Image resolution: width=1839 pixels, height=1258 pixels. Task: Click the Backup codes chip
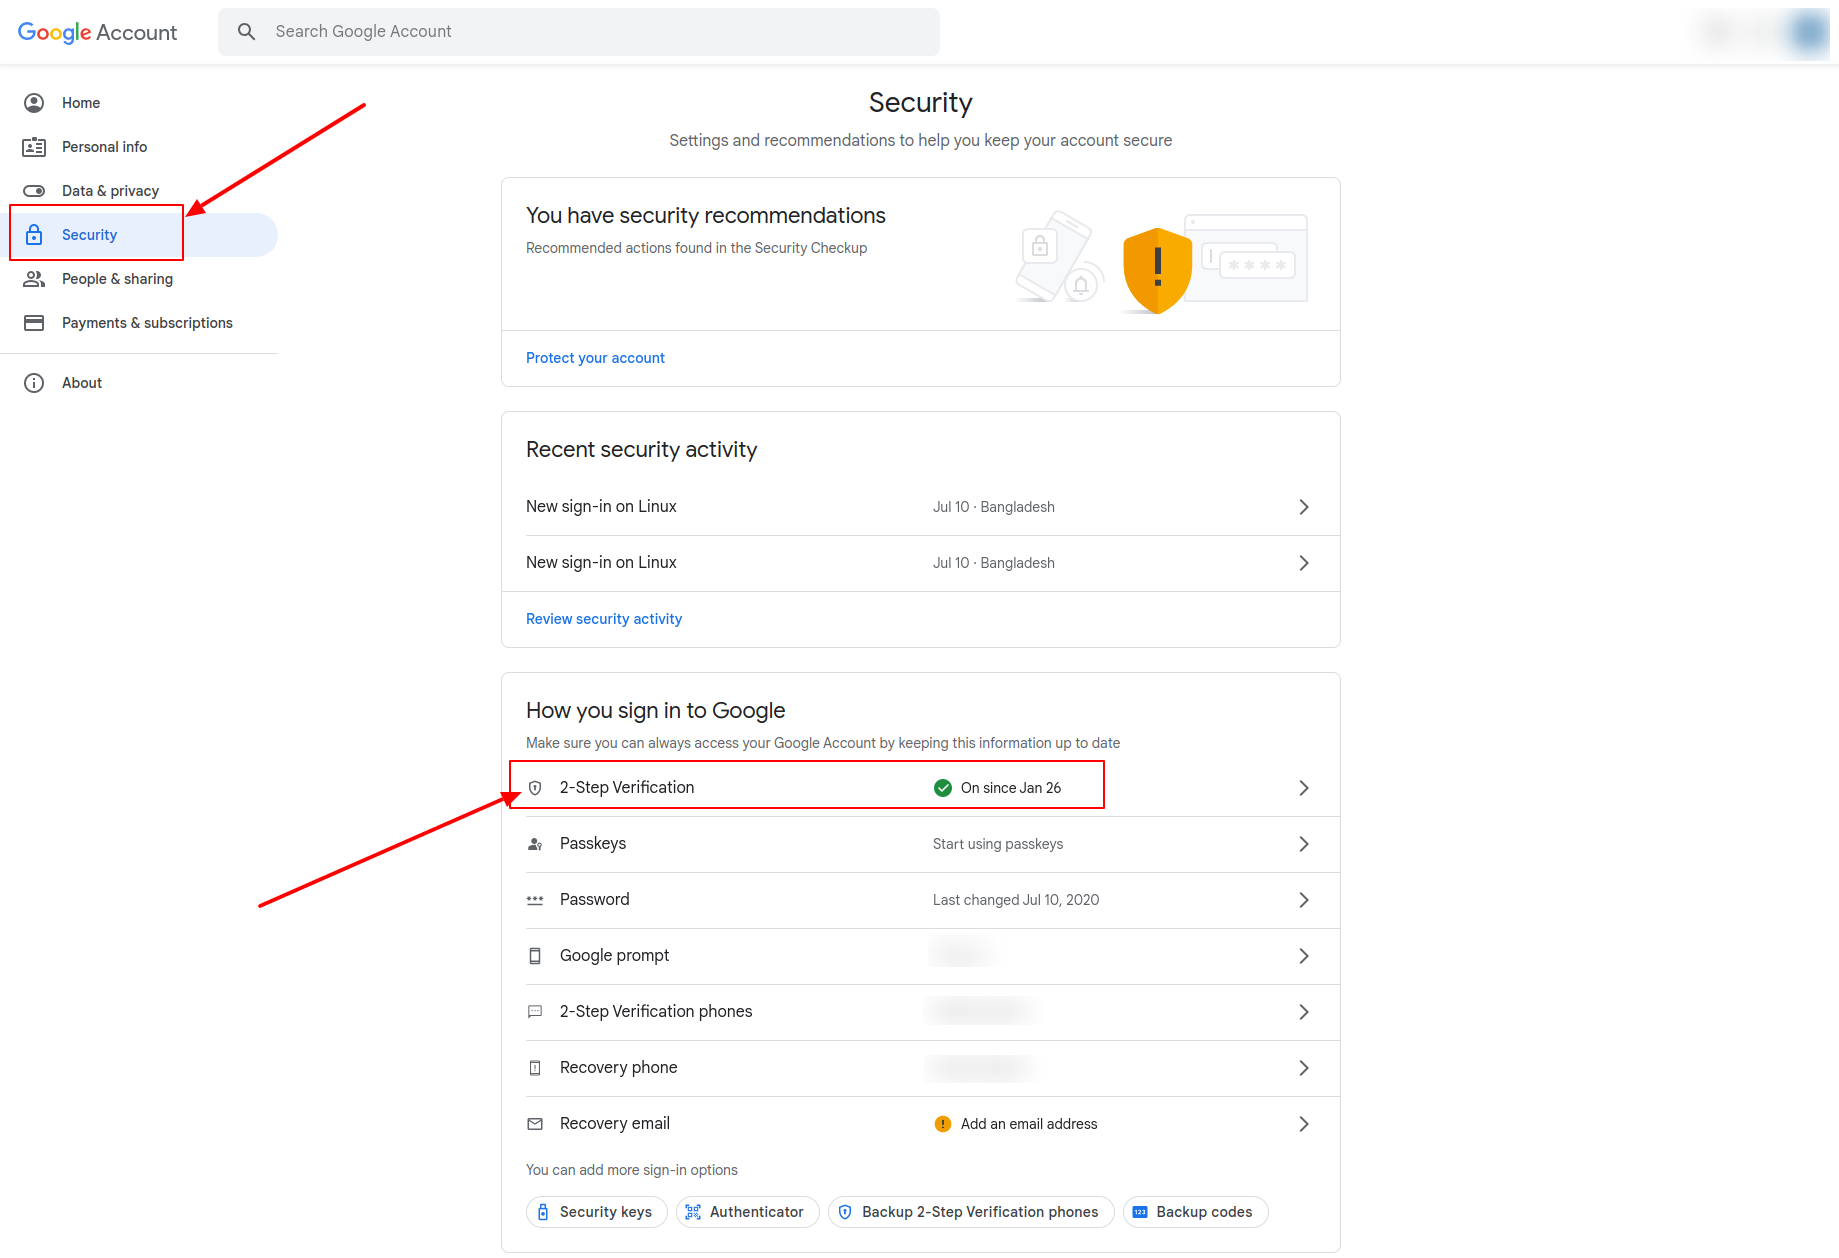[x=1195, y=1212]
